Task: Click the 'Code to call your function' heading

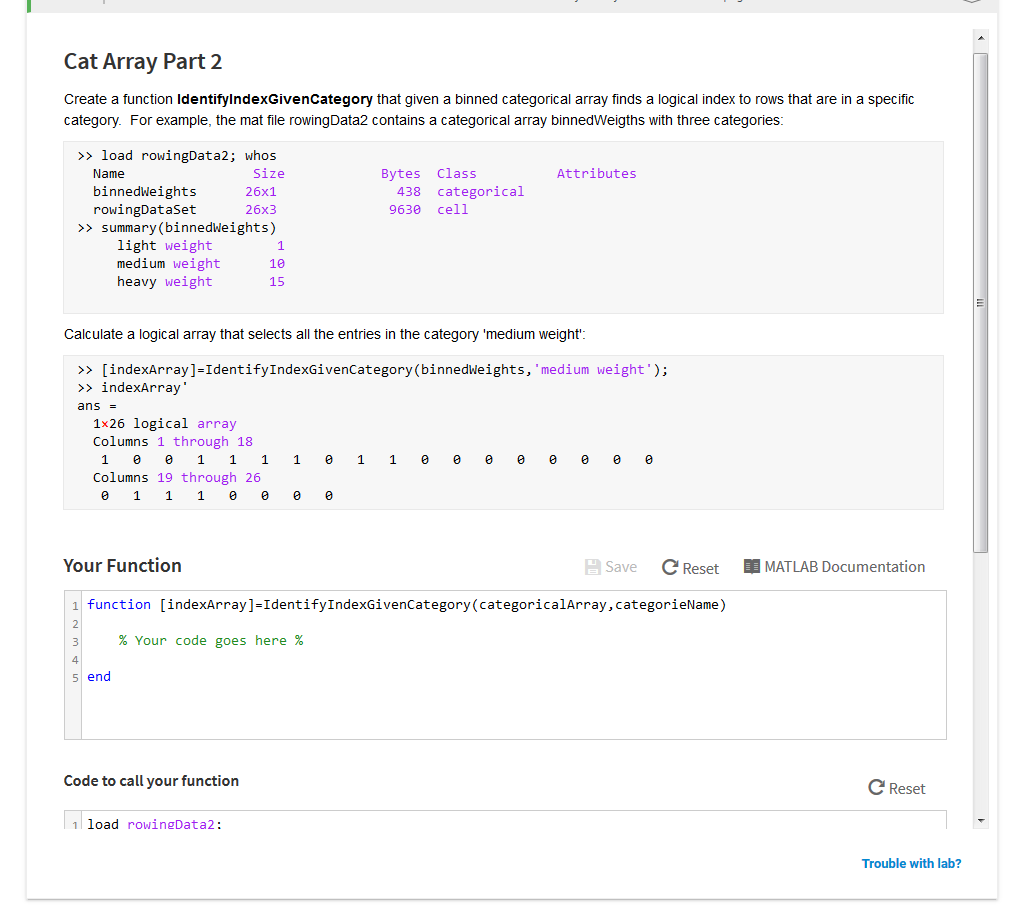Action: (151, 781)
